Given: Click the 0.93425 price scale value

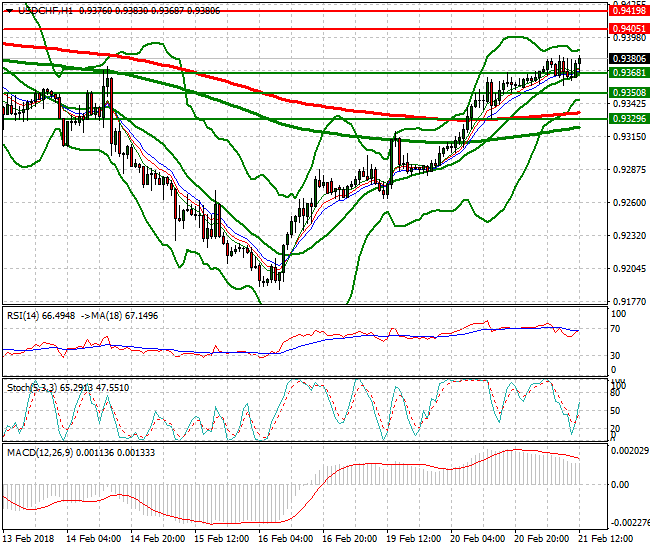Looking at the screenshot, I should 629,103.
